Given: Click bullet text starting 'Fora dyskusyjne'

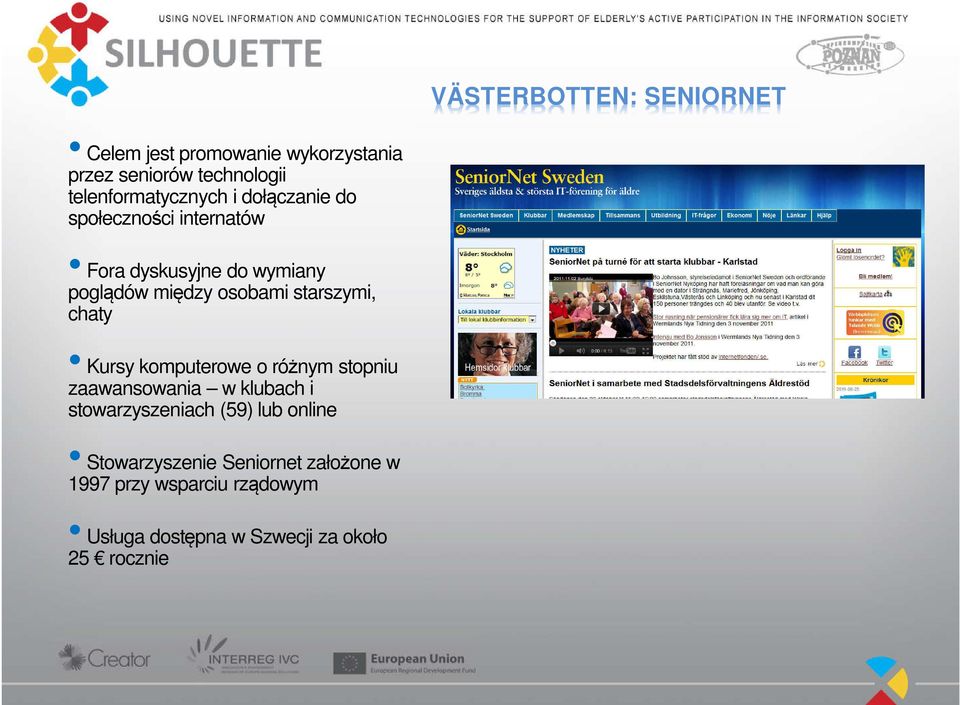Looking at the screenshot, I should (222, 293).
